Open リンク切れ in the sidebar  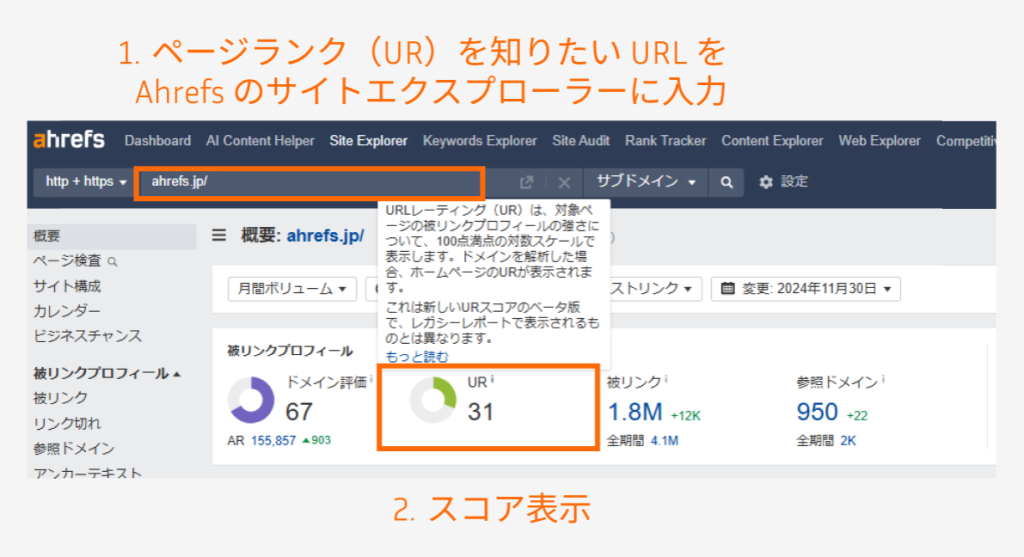(x=67, y=423)
